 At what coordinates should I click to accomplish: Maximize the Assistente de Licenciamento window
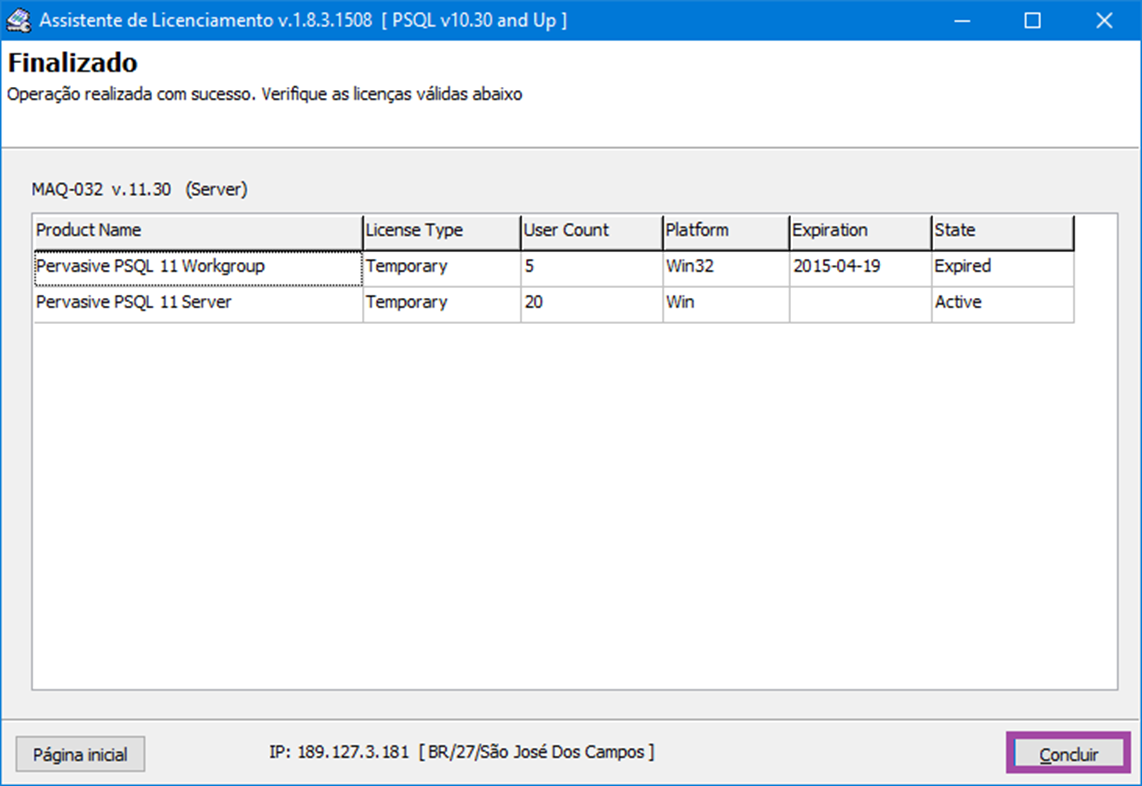[1032, 20]
